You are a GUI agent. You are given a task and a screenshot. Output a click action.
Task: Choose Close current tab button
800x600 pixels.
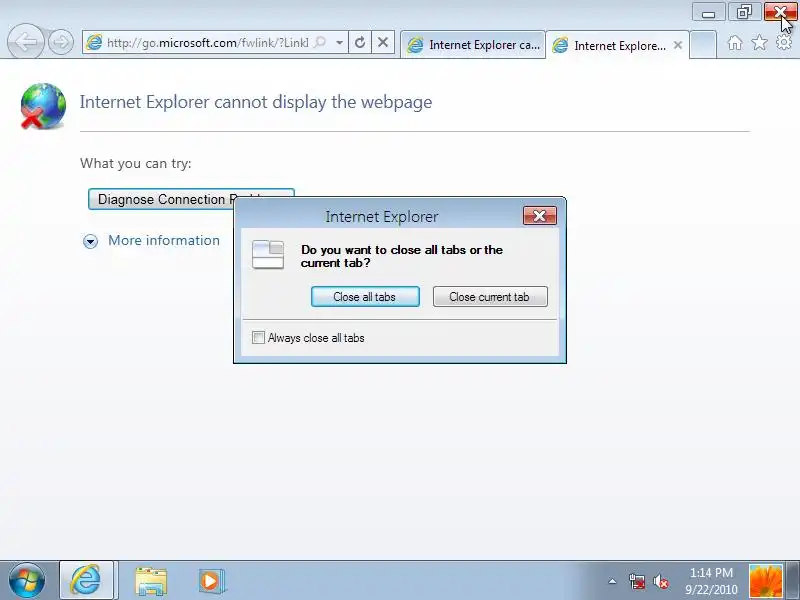pyautogui.click(x=490, y=296)
